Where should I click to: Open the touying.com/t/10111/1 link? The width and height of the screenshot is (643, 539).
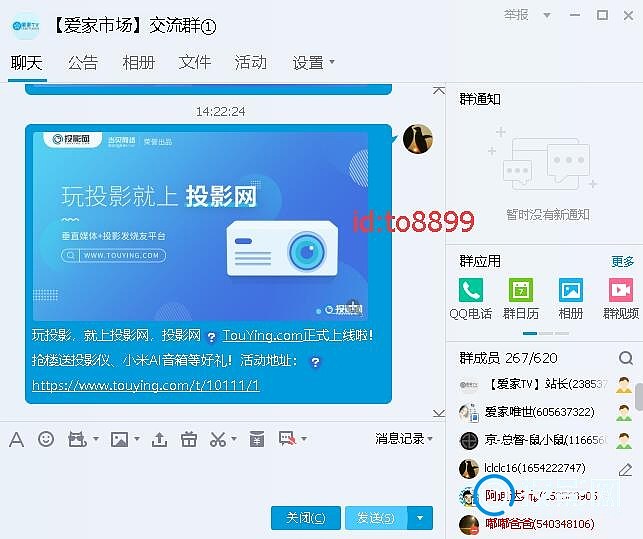146,385
